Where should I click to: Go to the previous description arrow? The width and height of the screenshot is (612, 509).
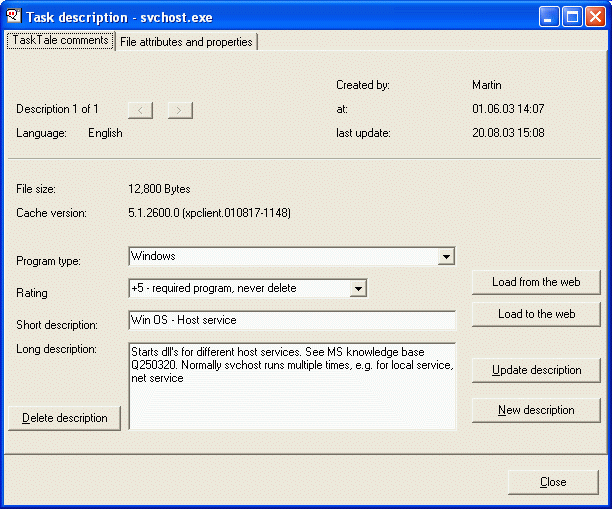(x=141, y=109)
